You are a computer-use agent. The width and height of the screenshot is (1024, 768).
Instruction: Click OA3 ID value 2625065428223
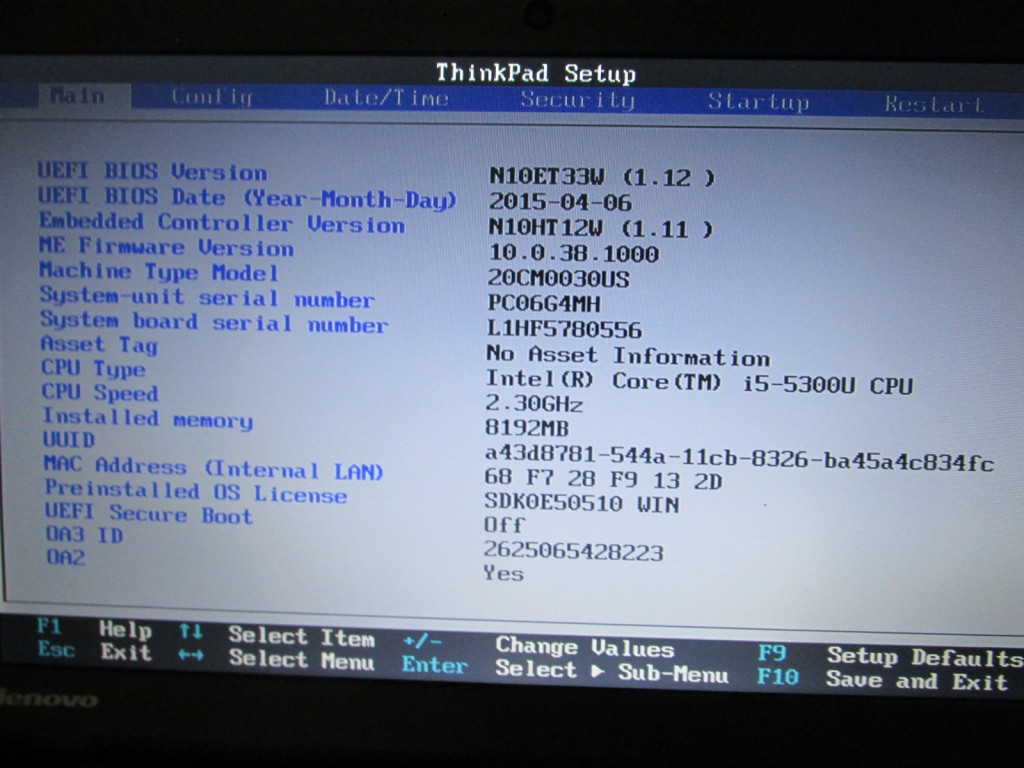(573, 552)
